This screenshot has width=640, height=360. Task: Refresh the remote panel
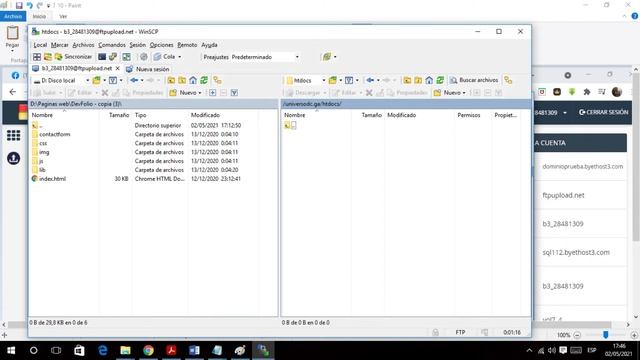440,80
